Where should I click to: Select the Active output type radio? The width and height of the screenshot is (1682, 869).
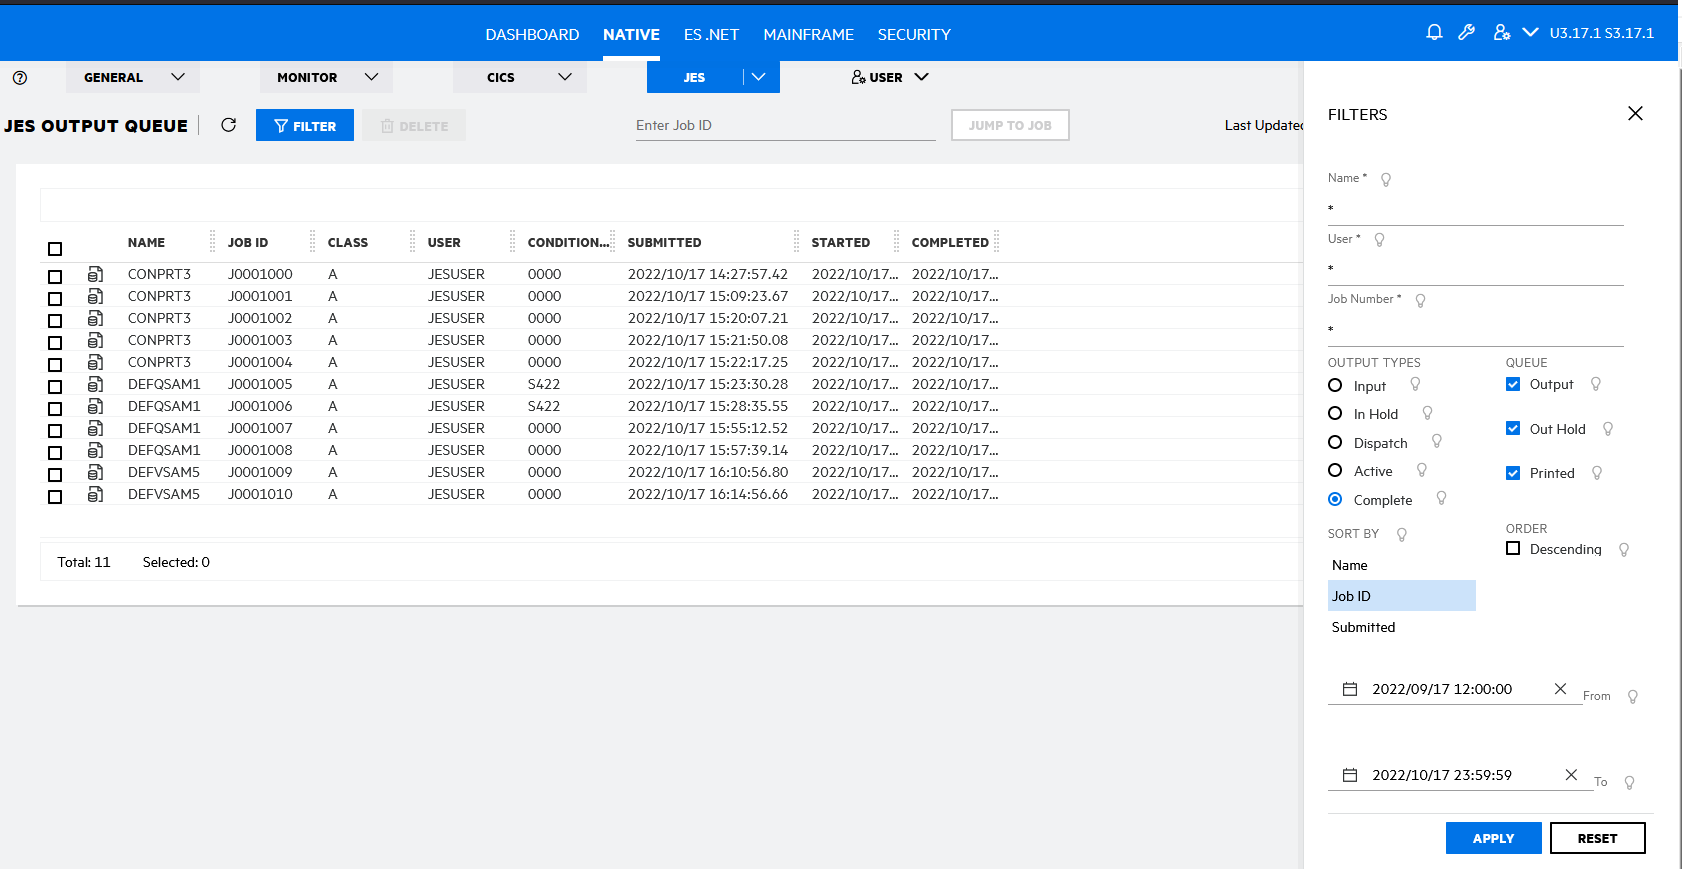[1335, 470]
